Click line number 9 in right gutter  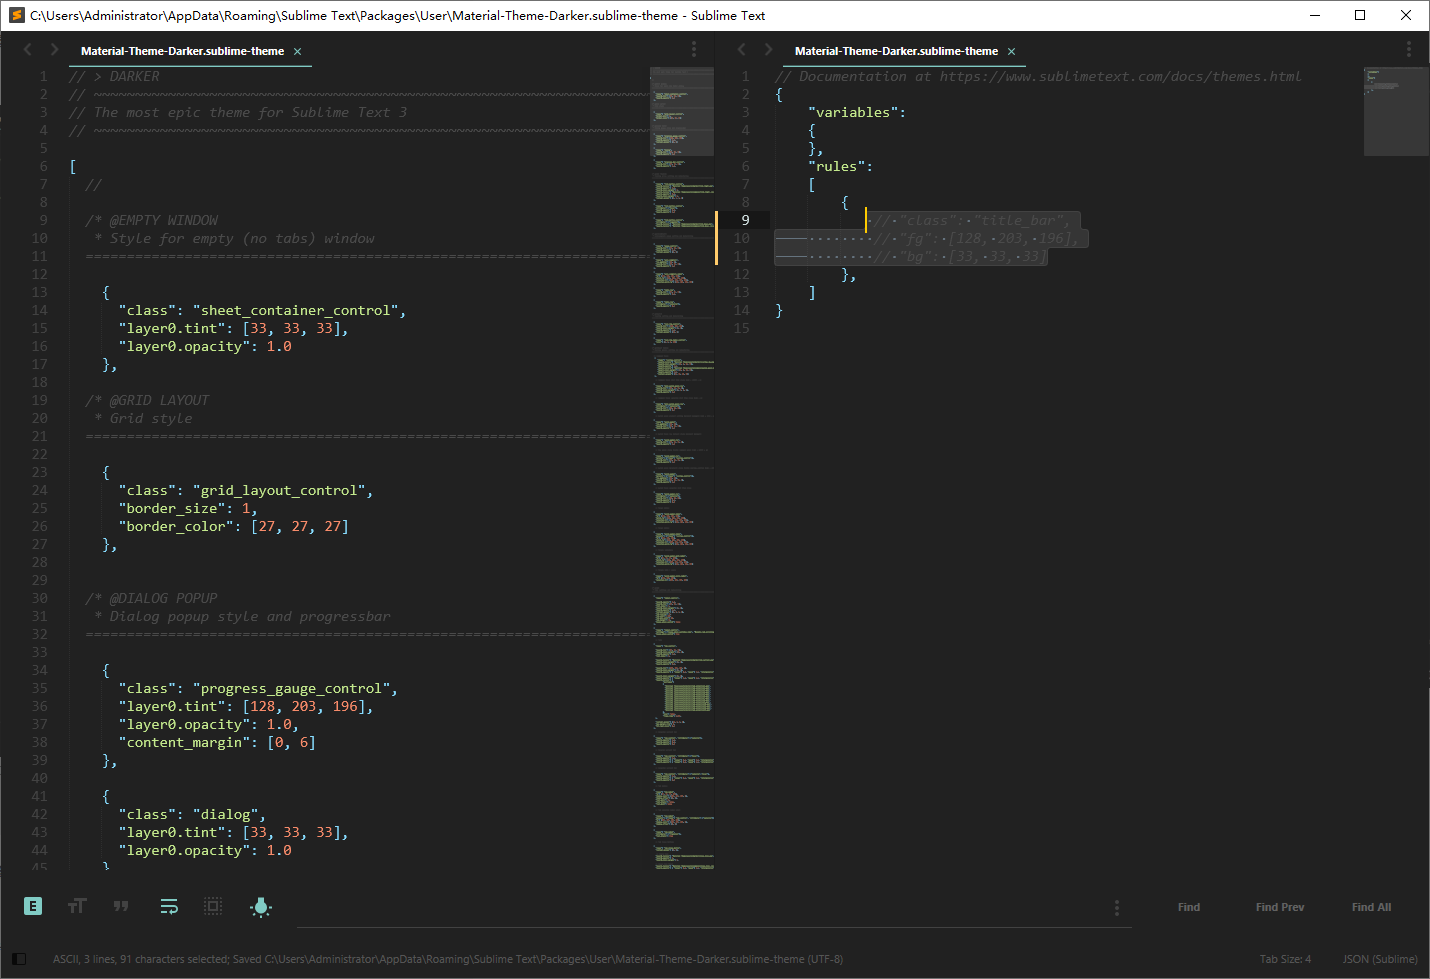744,220
